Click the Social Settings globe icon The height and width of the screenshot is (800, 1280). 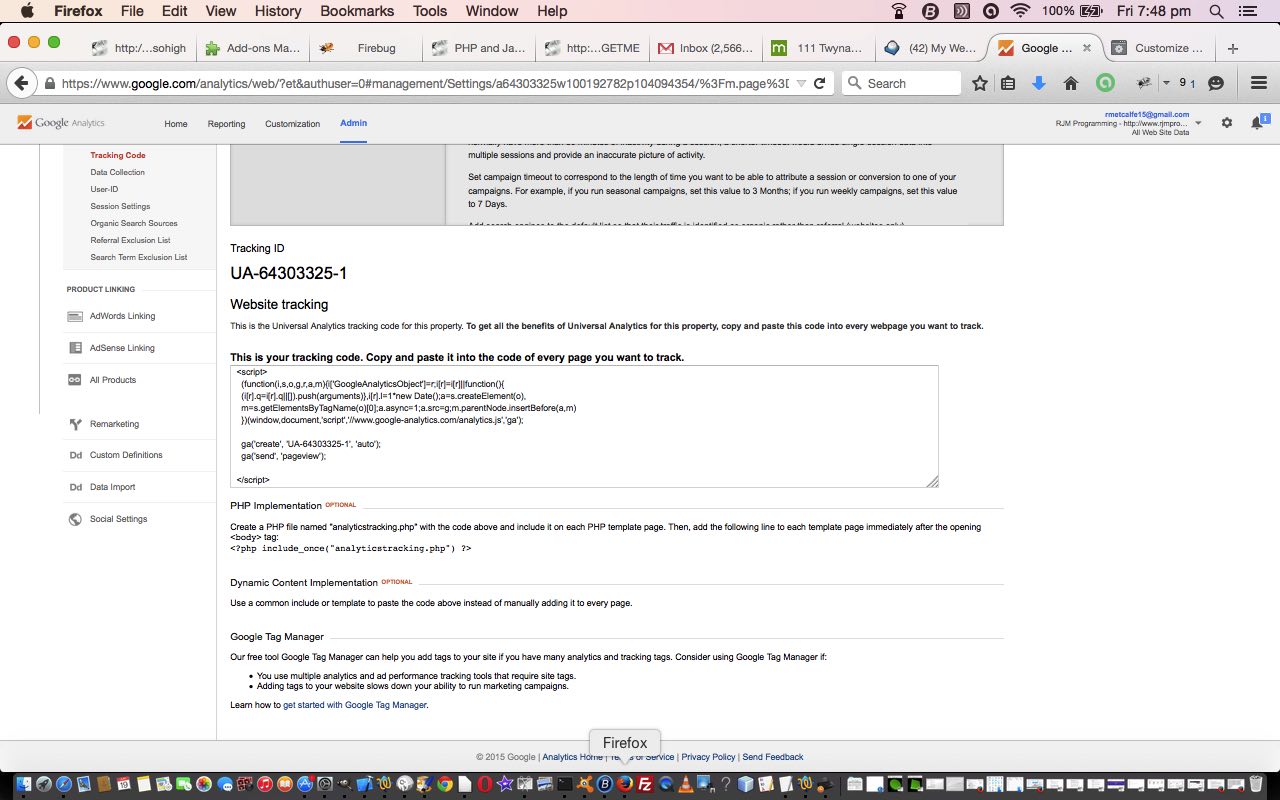[x=75, y=519]
